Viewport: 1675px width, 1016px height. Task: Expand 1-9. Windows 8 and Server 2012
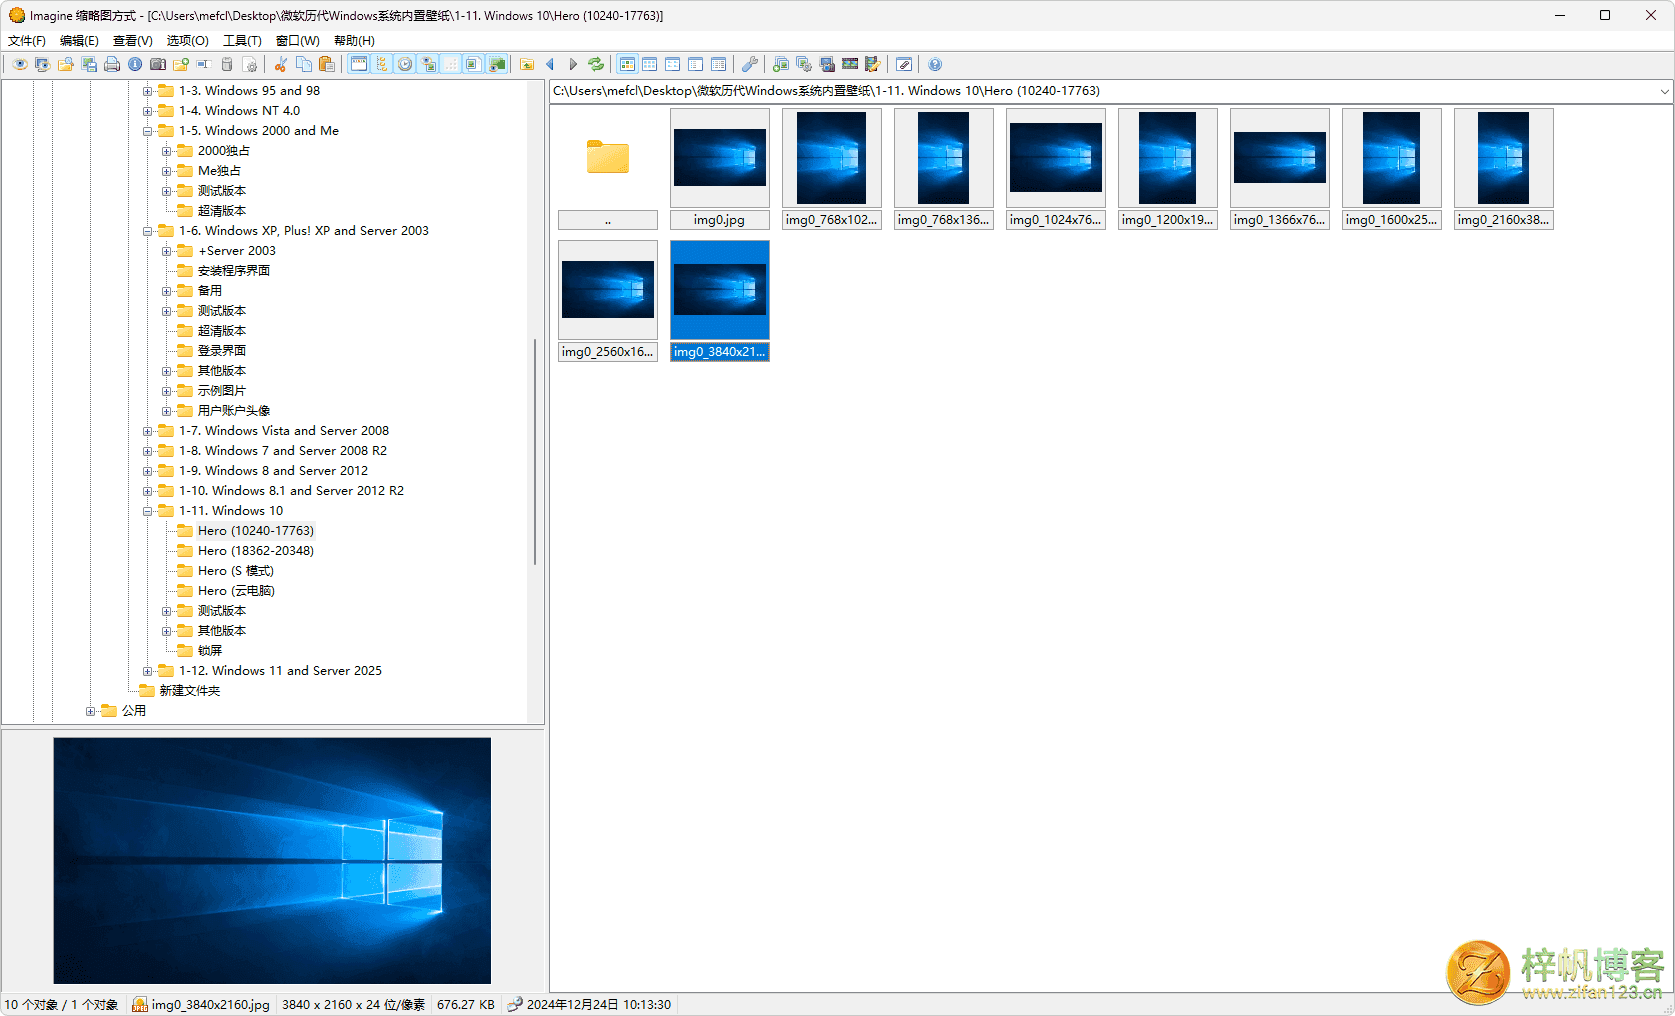tap(147, 471)
